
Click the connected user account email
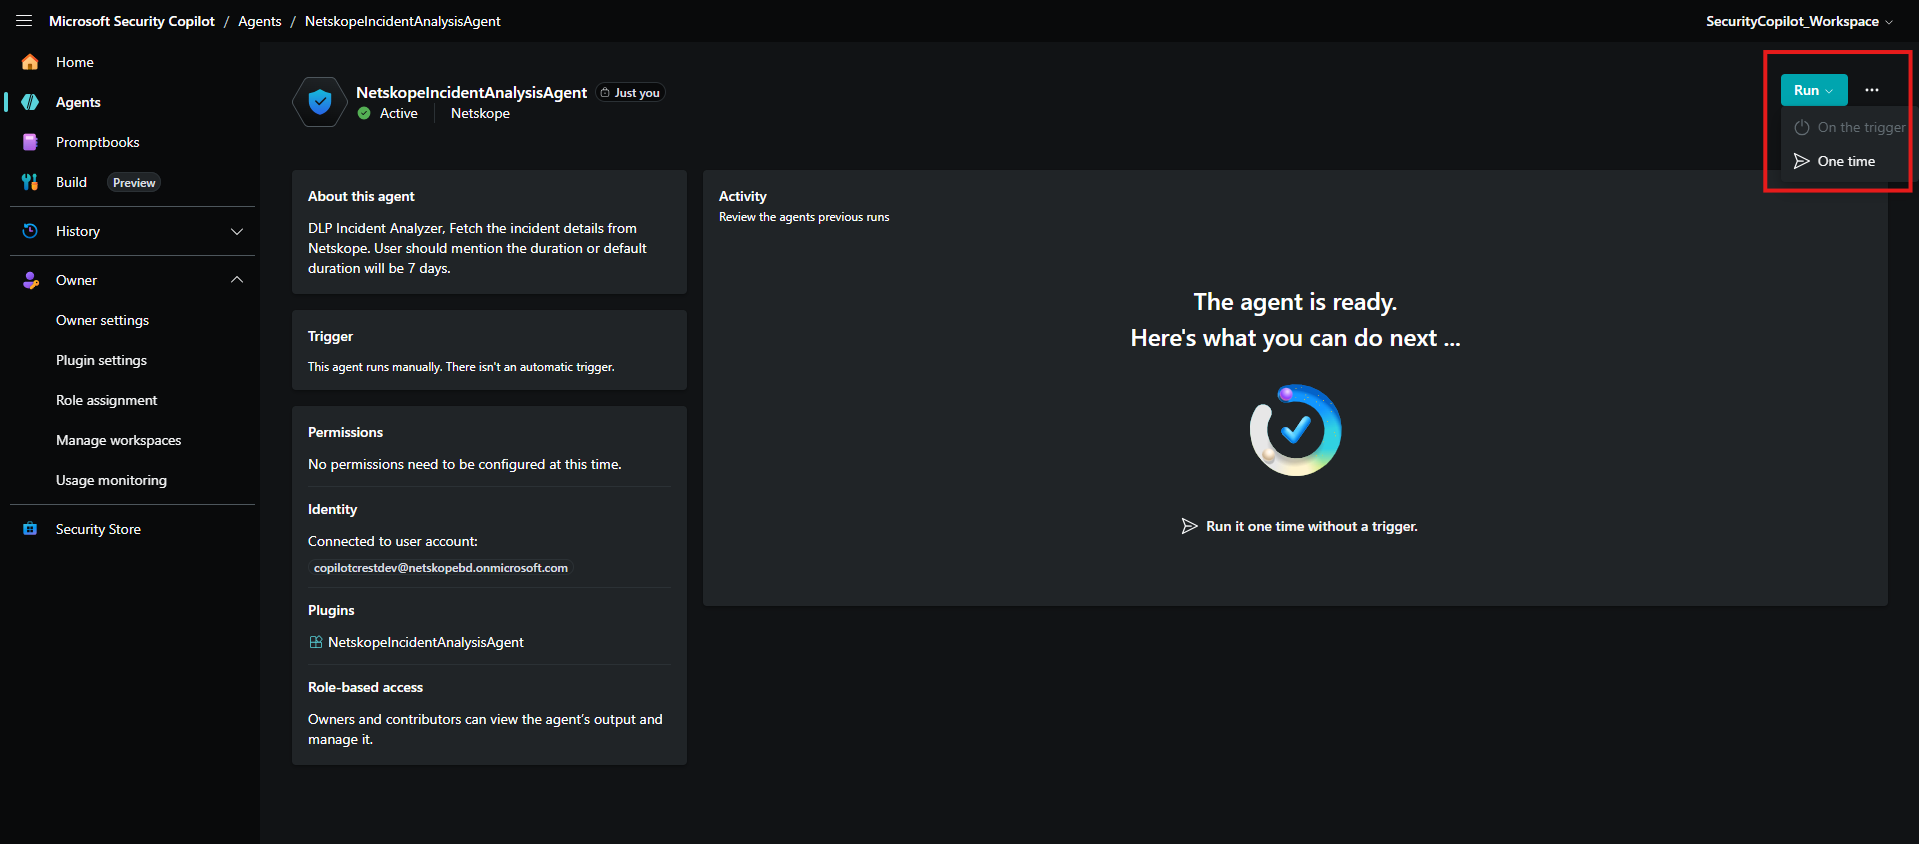(x=440, y=568)
